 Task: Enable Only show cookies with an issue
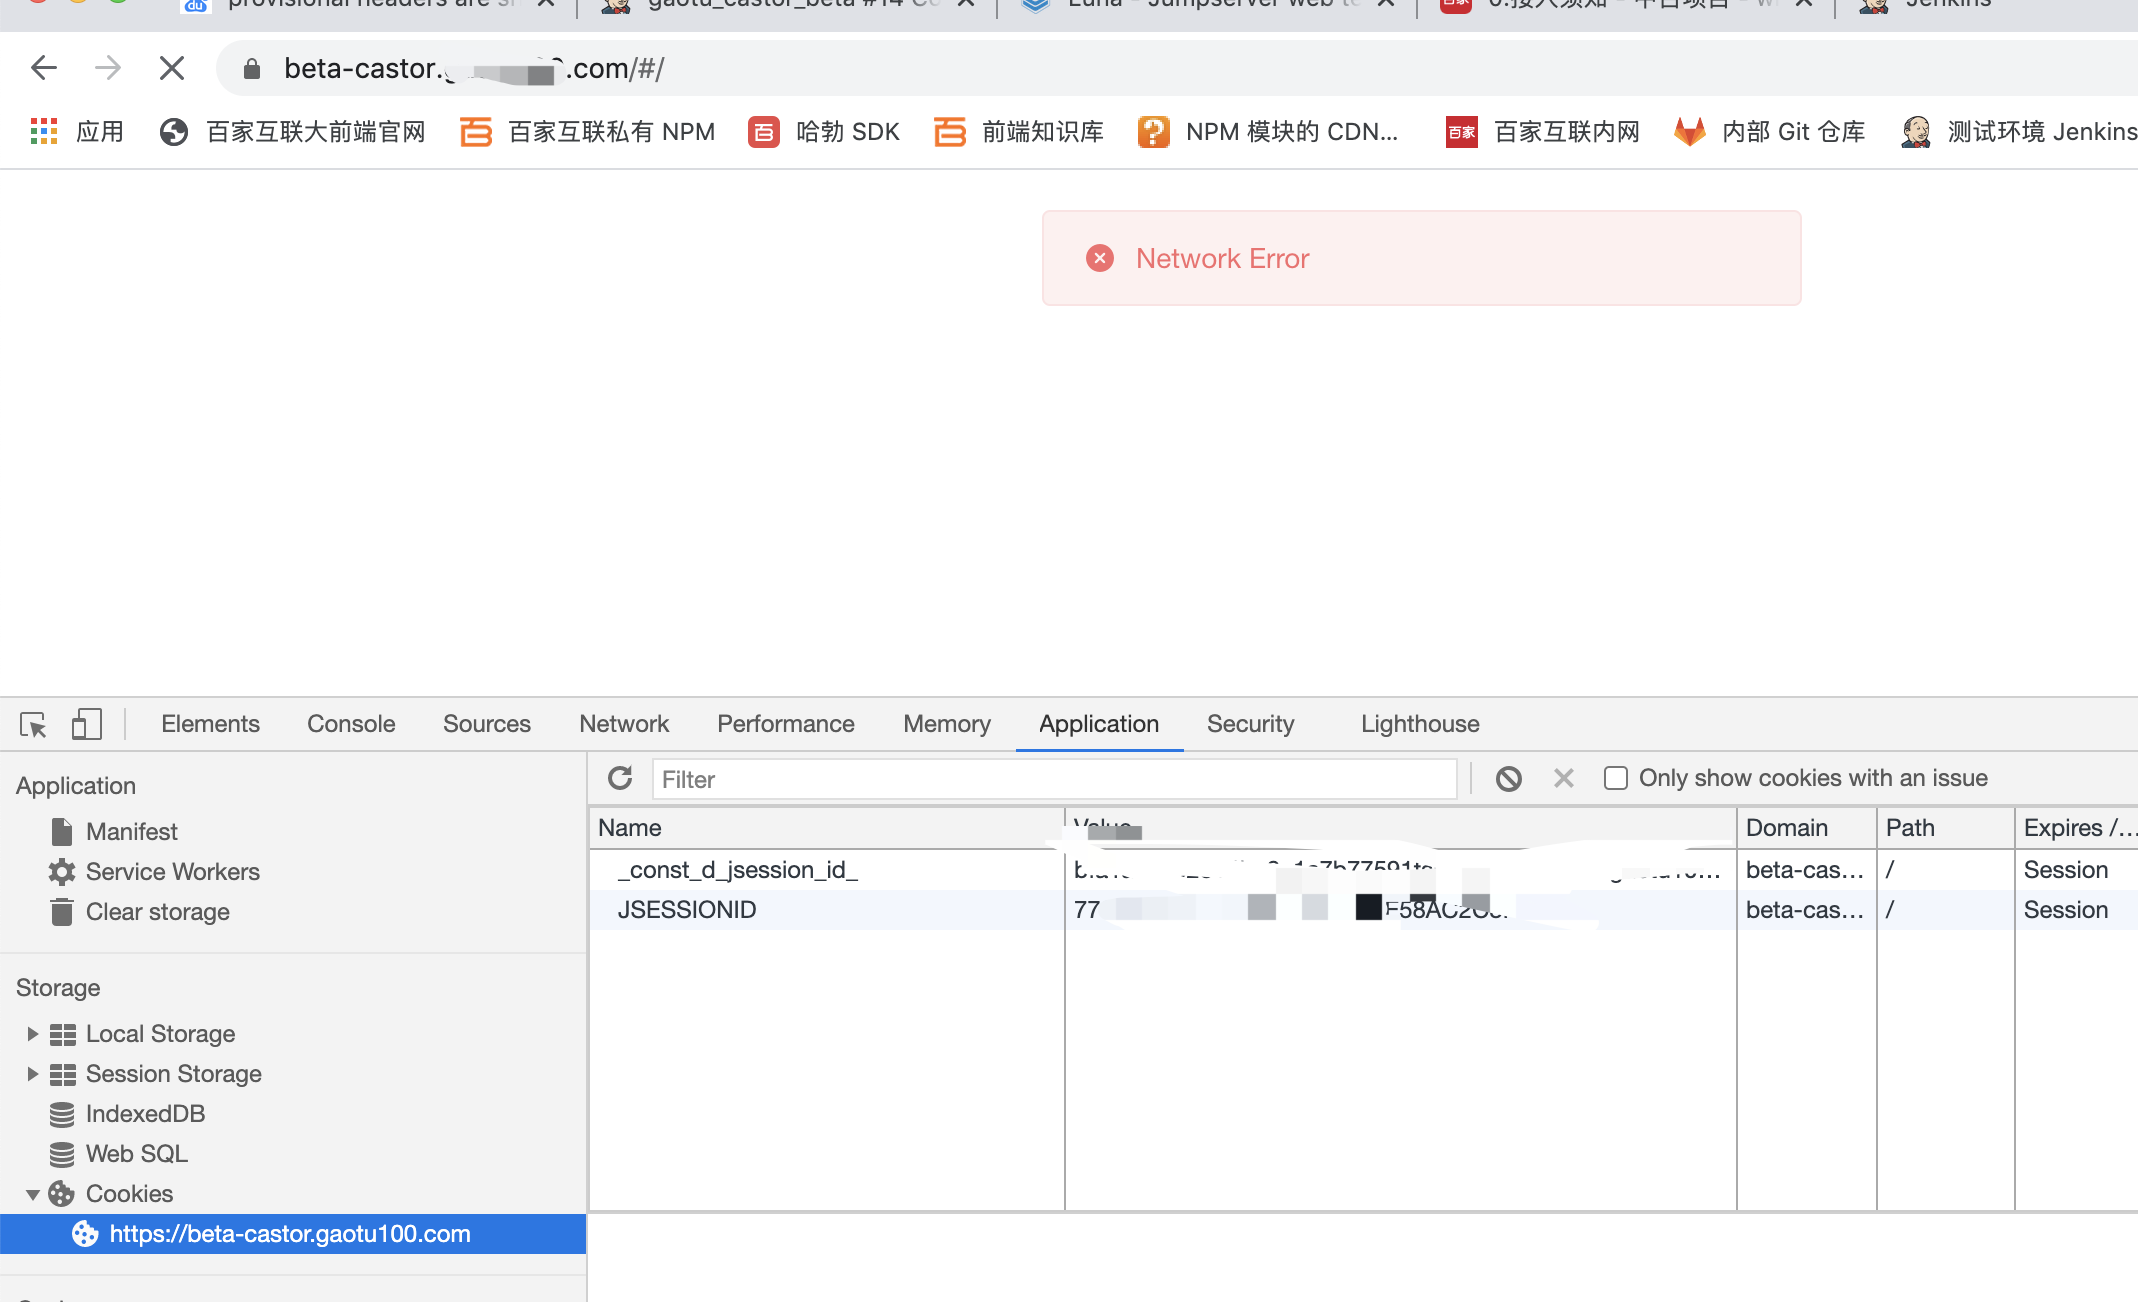click(1615, 778)
